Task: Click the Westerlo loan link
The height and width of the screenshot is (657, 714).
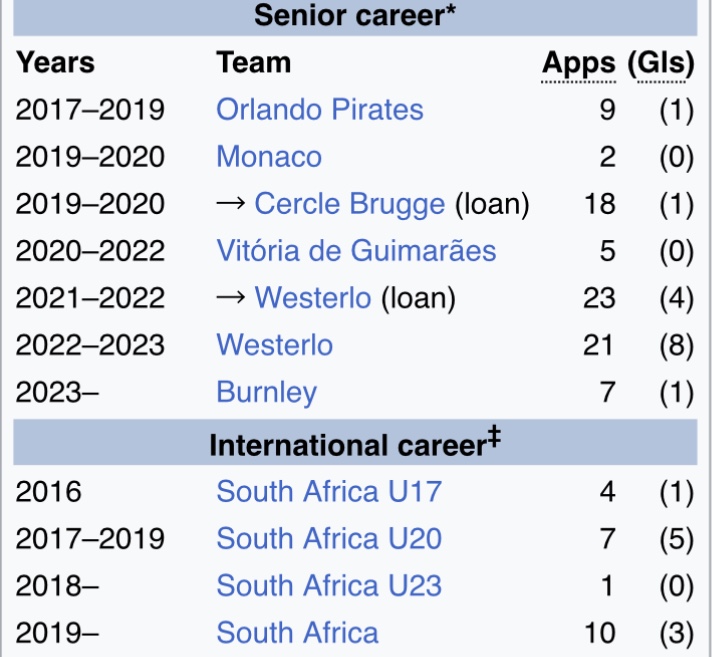Action: point(313,298)
